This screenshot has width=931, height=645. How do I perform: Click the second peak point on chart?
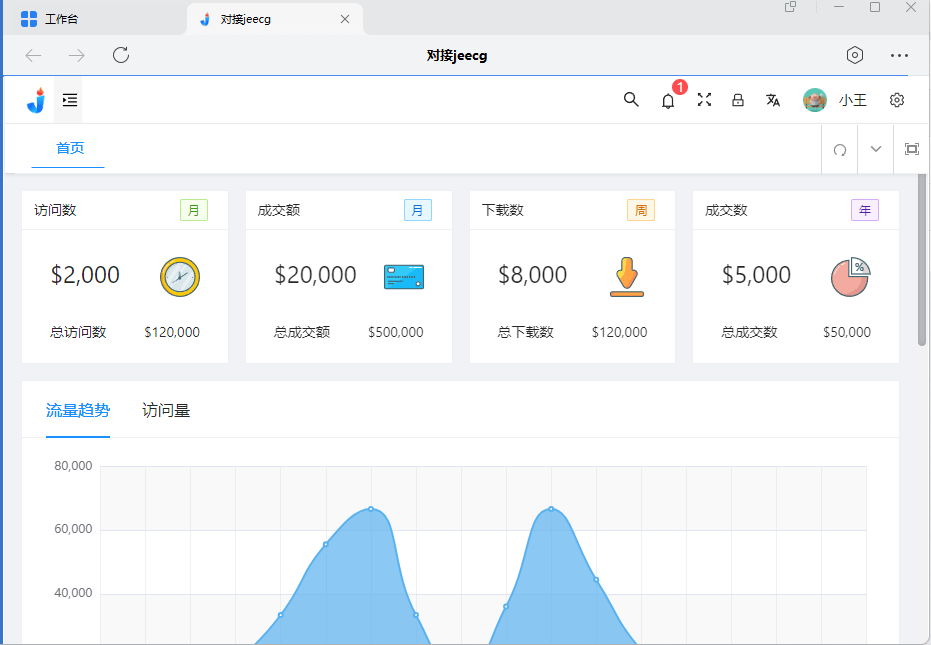tap(551, 509)
